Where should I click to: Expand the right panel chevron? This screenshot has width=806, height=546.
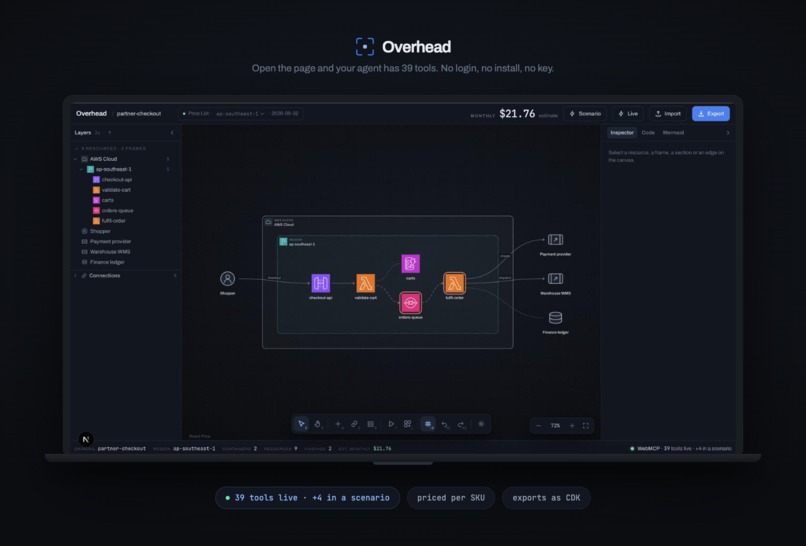[727, 133]
